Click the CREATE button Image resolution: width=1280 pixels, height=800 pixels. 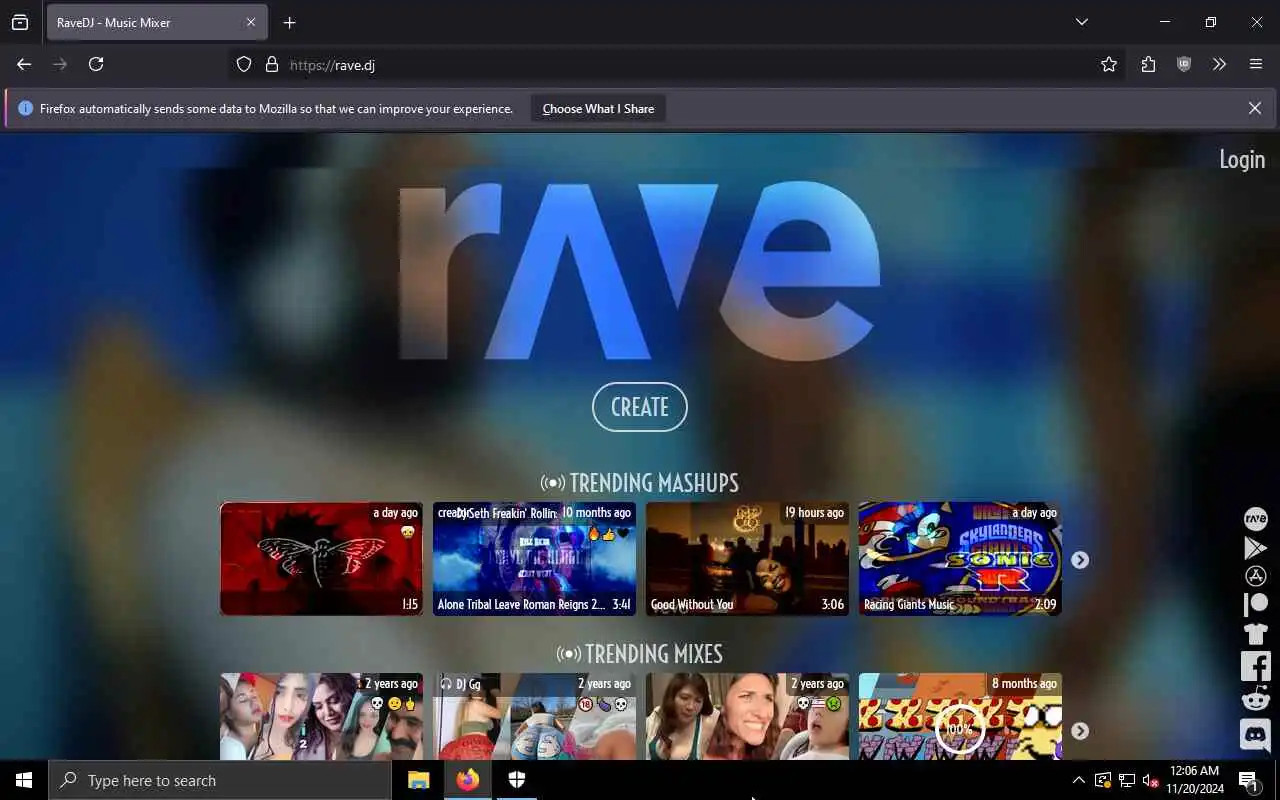click(x=640, y=407)
